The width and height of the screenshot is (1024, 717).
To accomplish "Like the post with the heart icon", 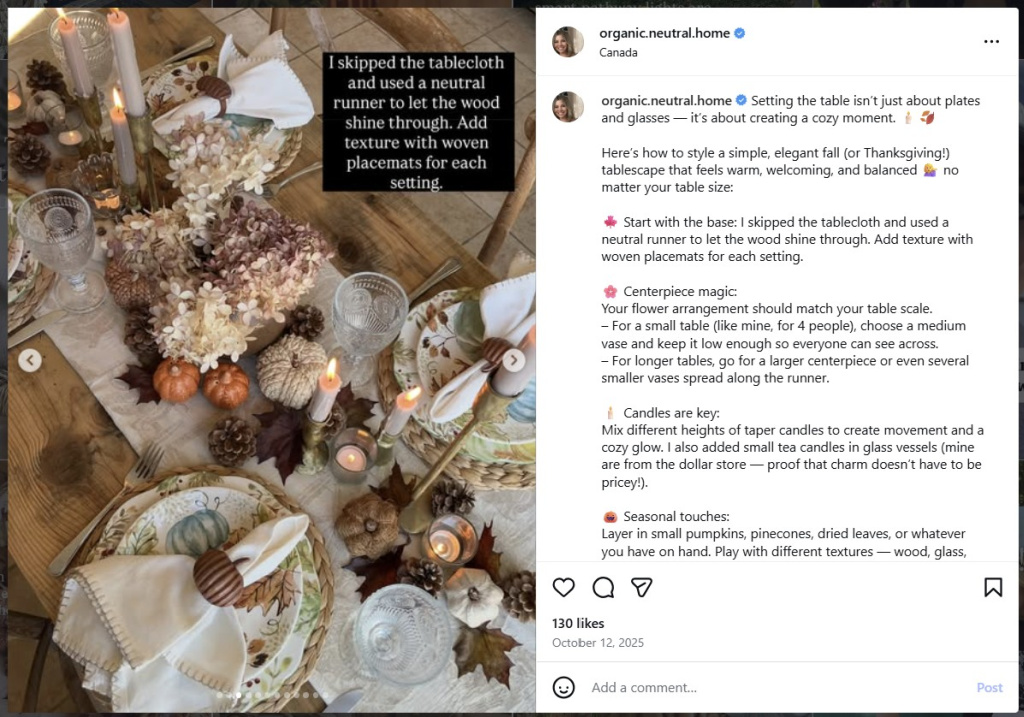I will (564, 587).
